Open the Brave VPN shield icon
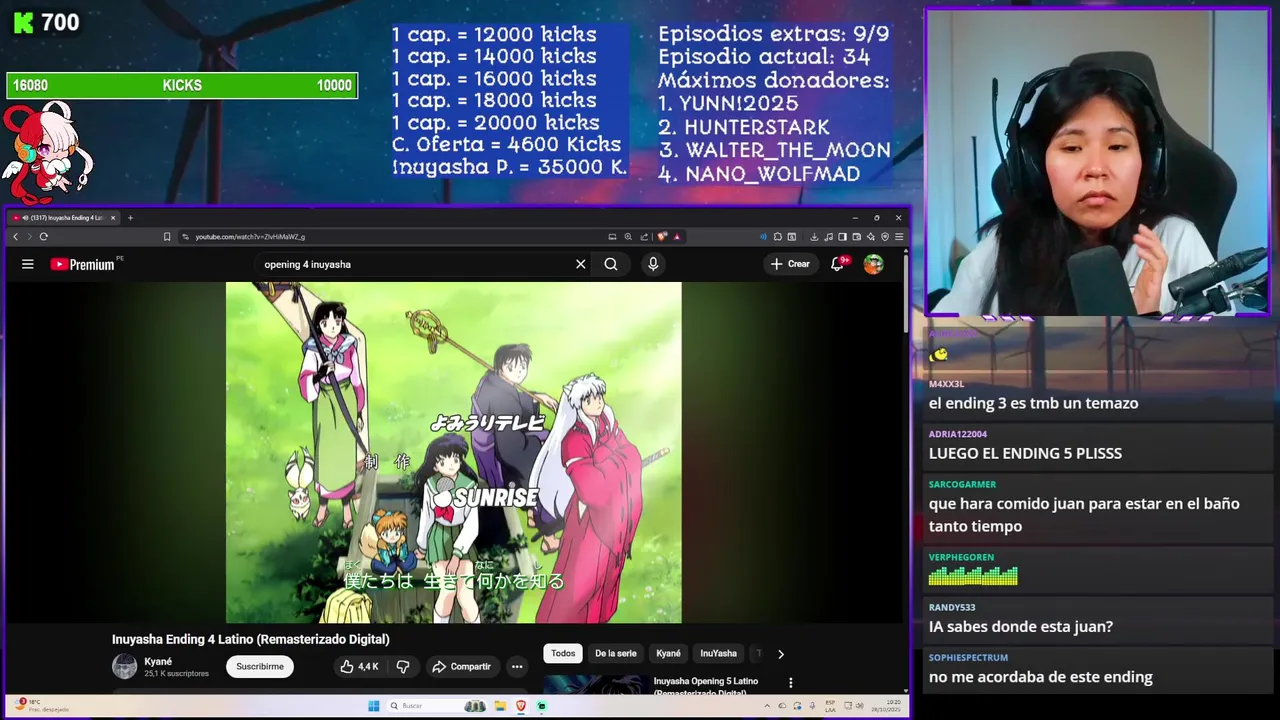This screenshot has width=1280, height=720. click(x=885, y=237)
